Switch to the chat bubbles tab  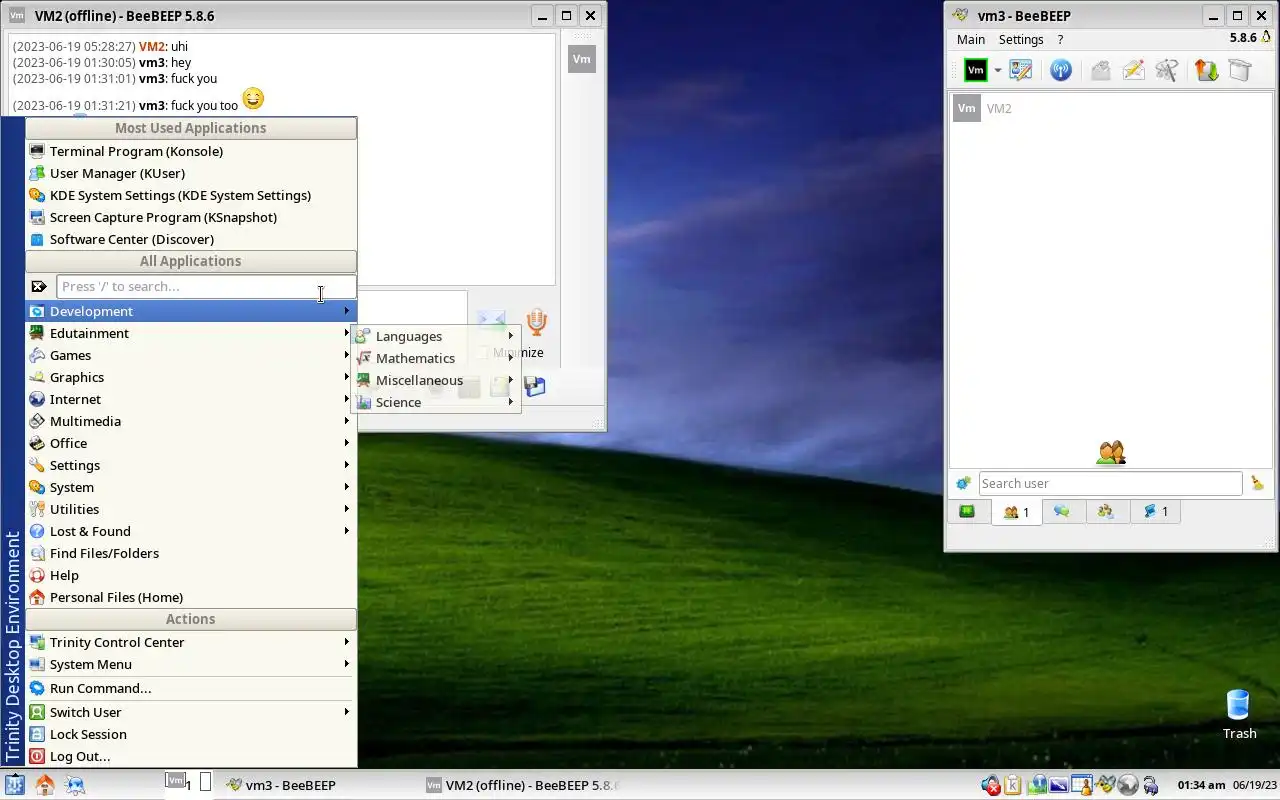[1062, 511]
